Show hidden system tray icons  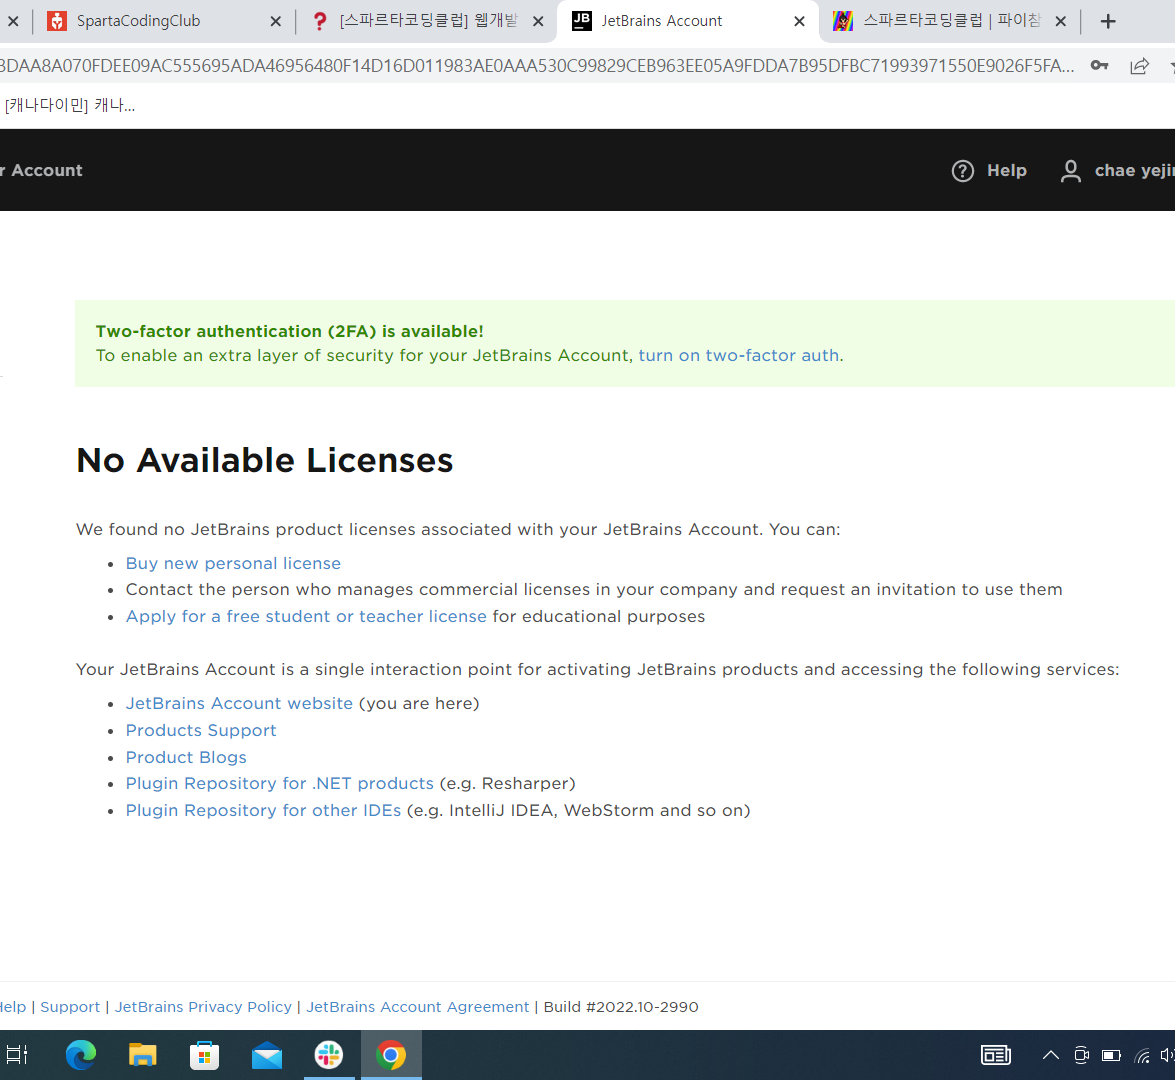pos(1051,1055)
